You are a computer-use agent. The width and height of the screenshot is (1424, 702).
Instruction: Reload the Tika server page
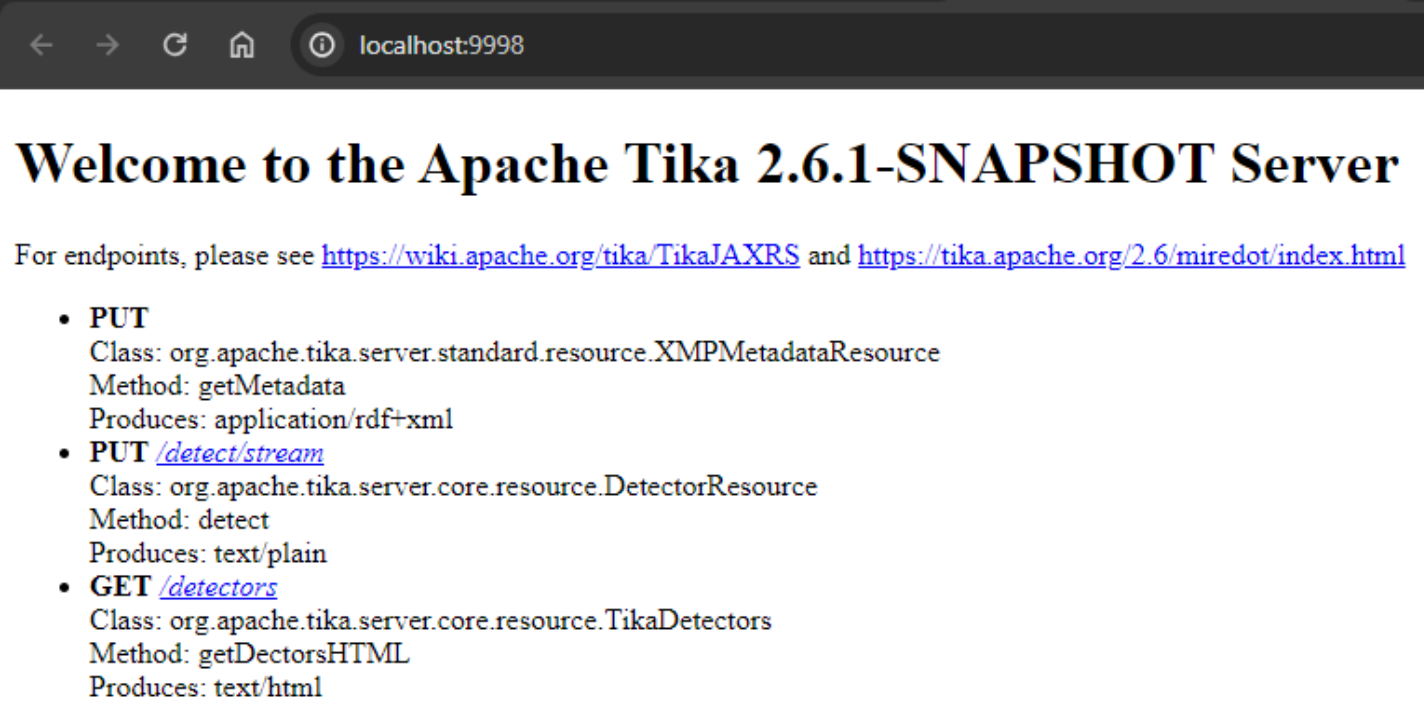(175, 45)
